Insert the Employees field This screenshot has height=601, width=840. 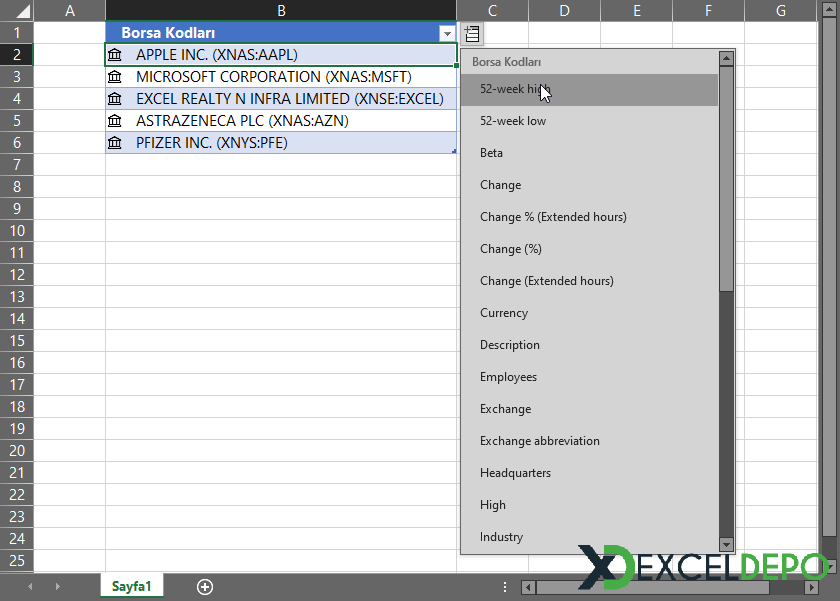[589, 377]
